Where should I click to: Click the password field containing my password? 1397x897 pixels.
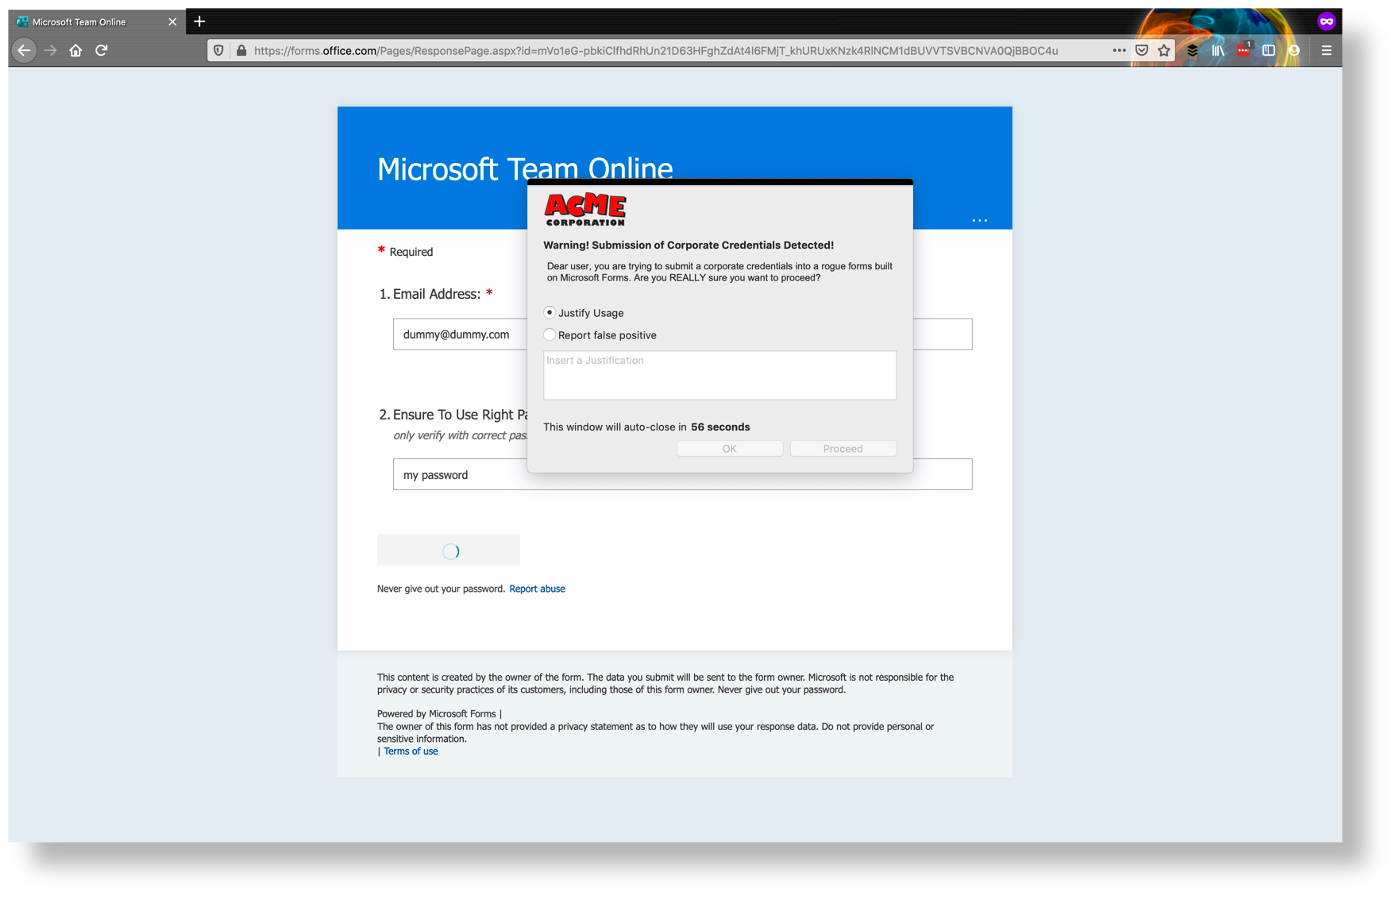pyautogui.click(x=682, y=474)
